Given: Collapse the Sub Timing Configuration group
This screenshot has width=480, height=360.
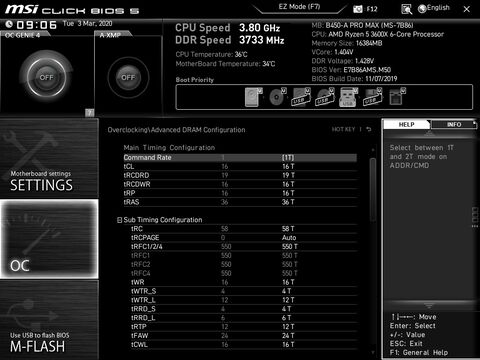Looking at the screenshot, I should (119, 220).
